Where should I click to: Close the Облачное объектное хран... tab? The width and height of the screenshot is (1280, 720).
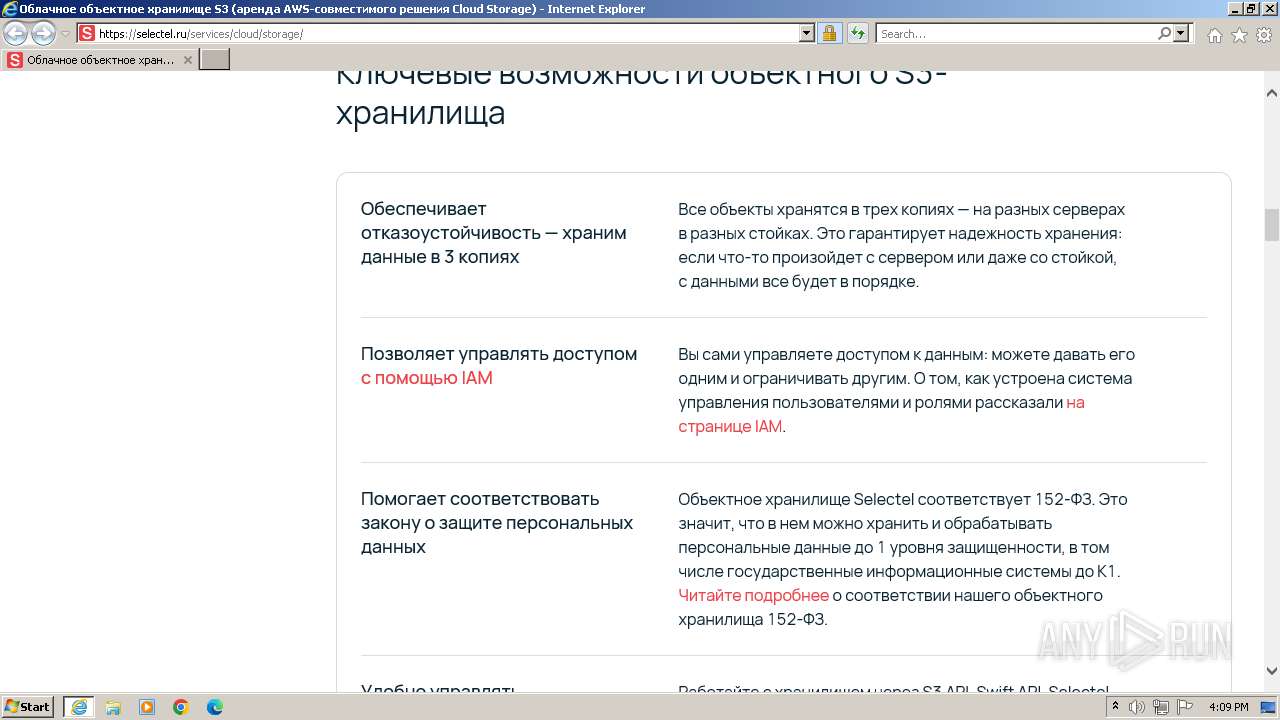point(187,60)
